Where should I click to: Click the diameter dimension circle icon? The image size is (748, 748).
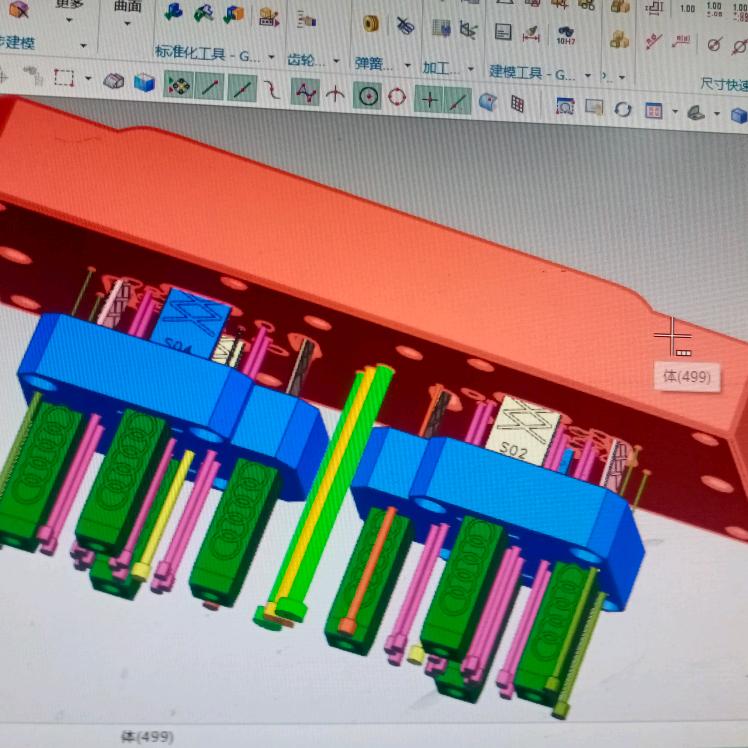coord(714,45)
